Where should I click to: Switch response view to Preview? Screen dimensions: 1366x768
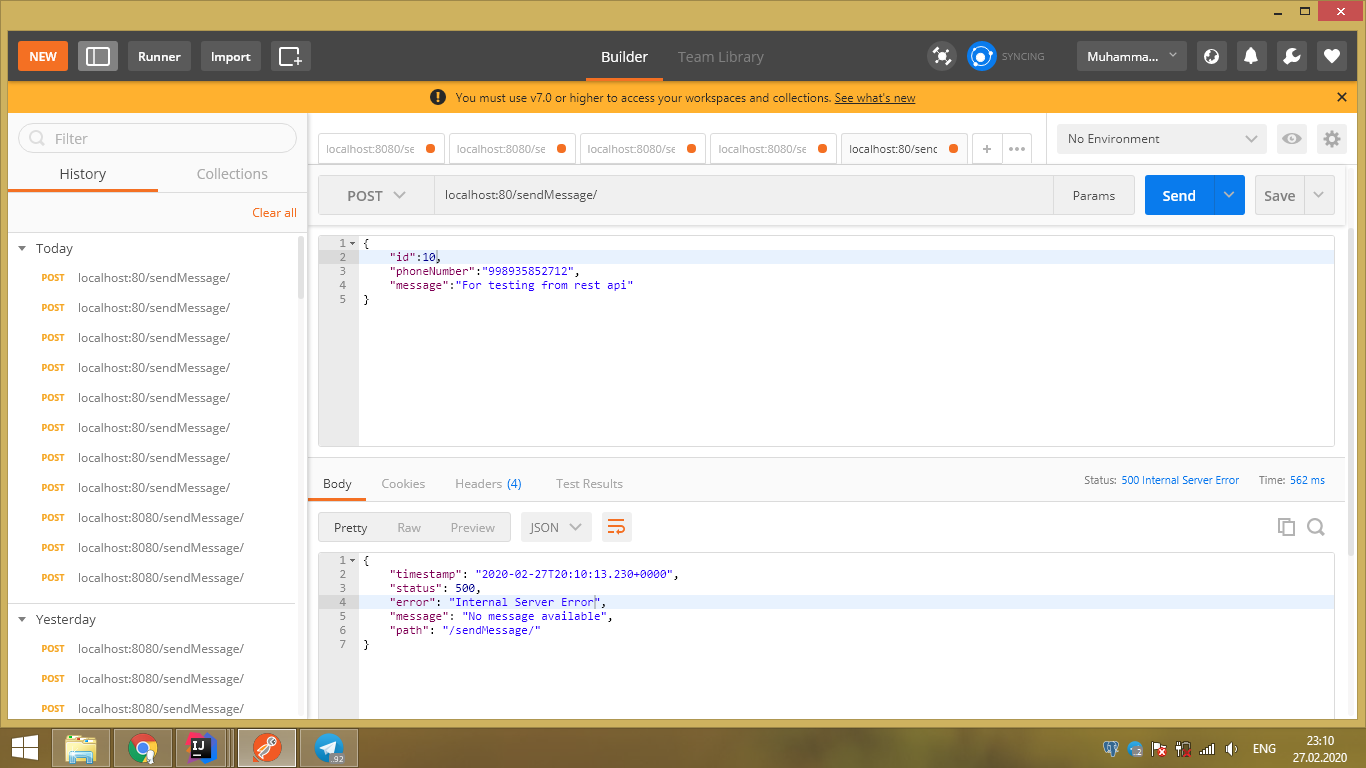pos(472,527)
